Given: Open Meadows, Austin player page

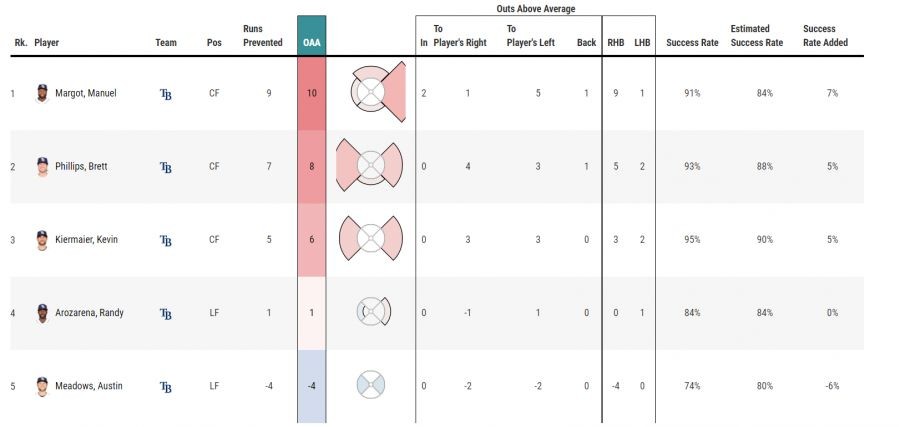Looking at the screenshot, I should (88, 386).
